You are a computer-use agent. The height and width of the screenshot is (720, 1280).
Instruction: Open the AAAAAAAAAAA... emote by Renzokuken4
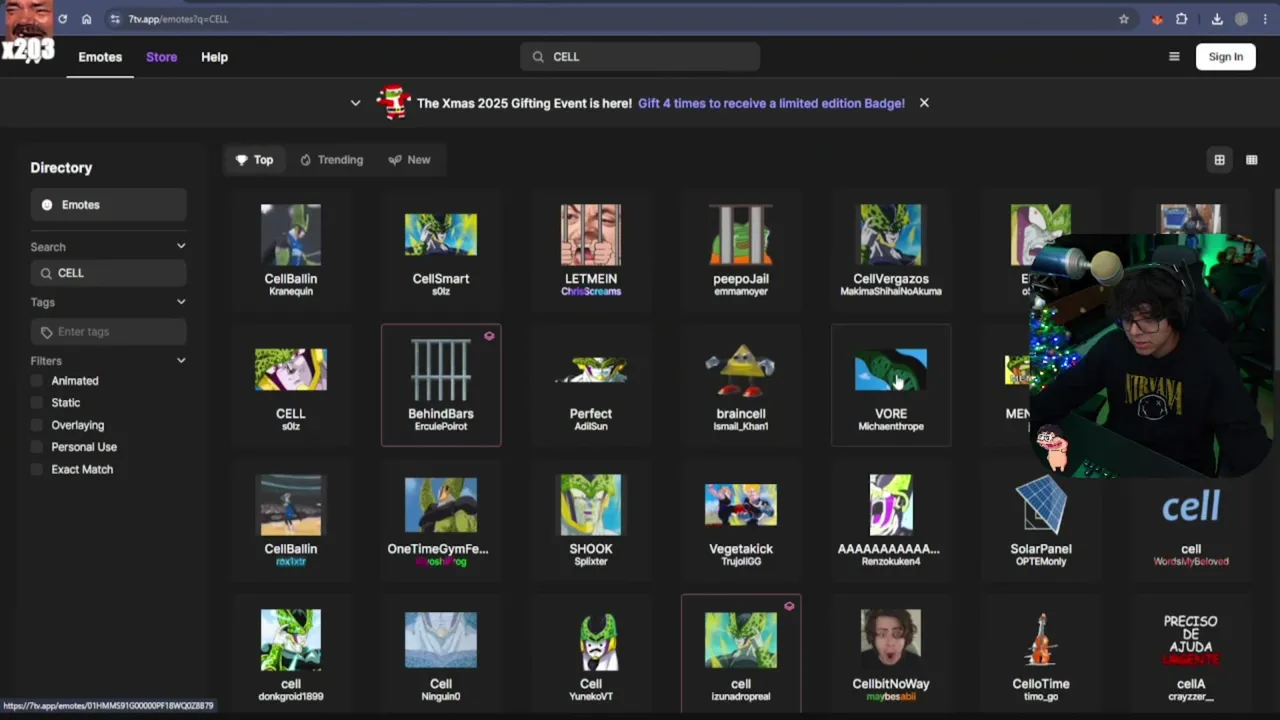click(891, 520)
